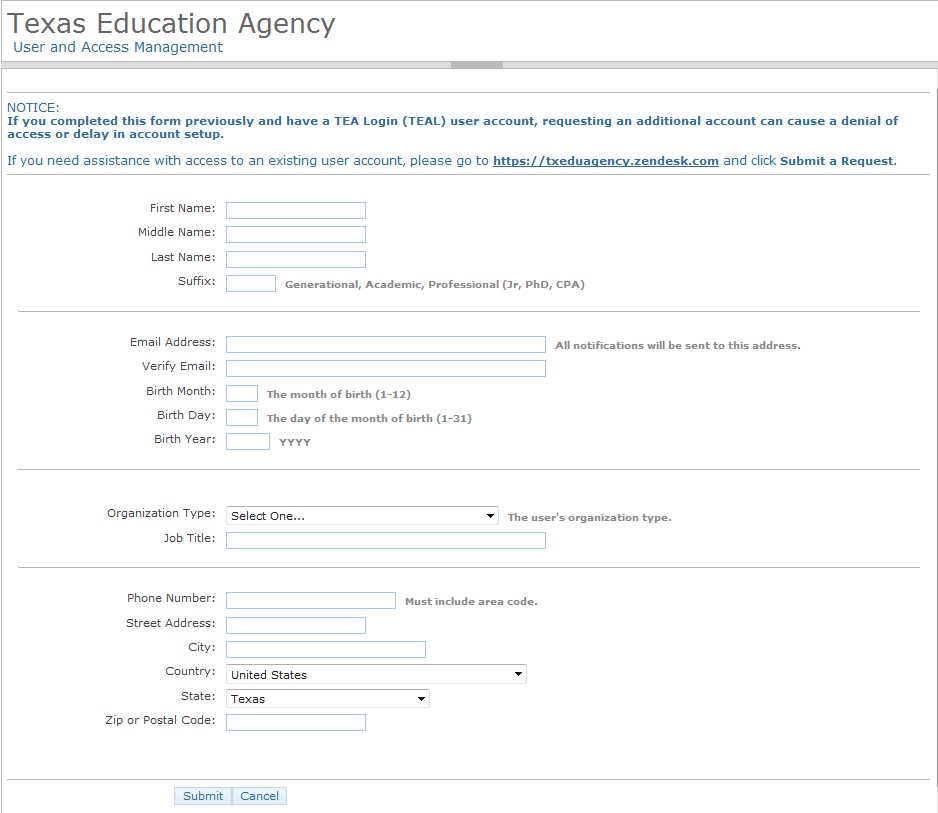Open the txeduagency.zendesk.com support link
This screenshot has height=813, width=938.
604,160
